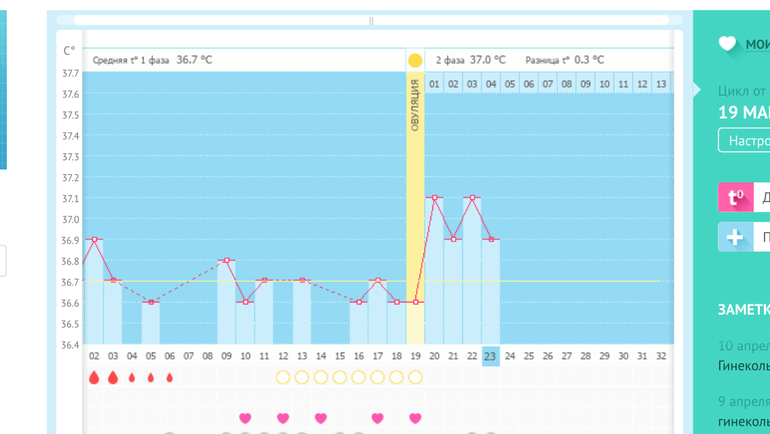Click the small blood drop under day 06

pyautogui.click(x=169, y=378)
